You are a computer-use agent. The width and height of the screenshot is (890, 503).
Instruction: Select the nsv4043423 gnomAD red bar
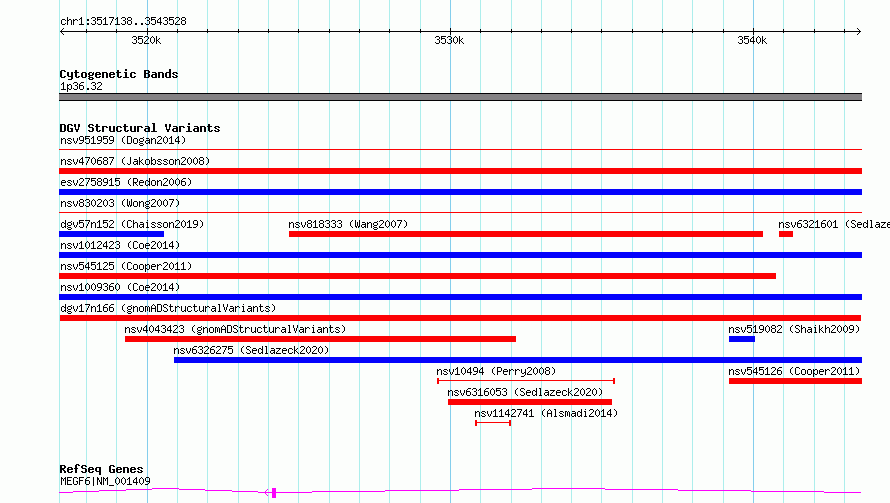(x=320, y=339)
